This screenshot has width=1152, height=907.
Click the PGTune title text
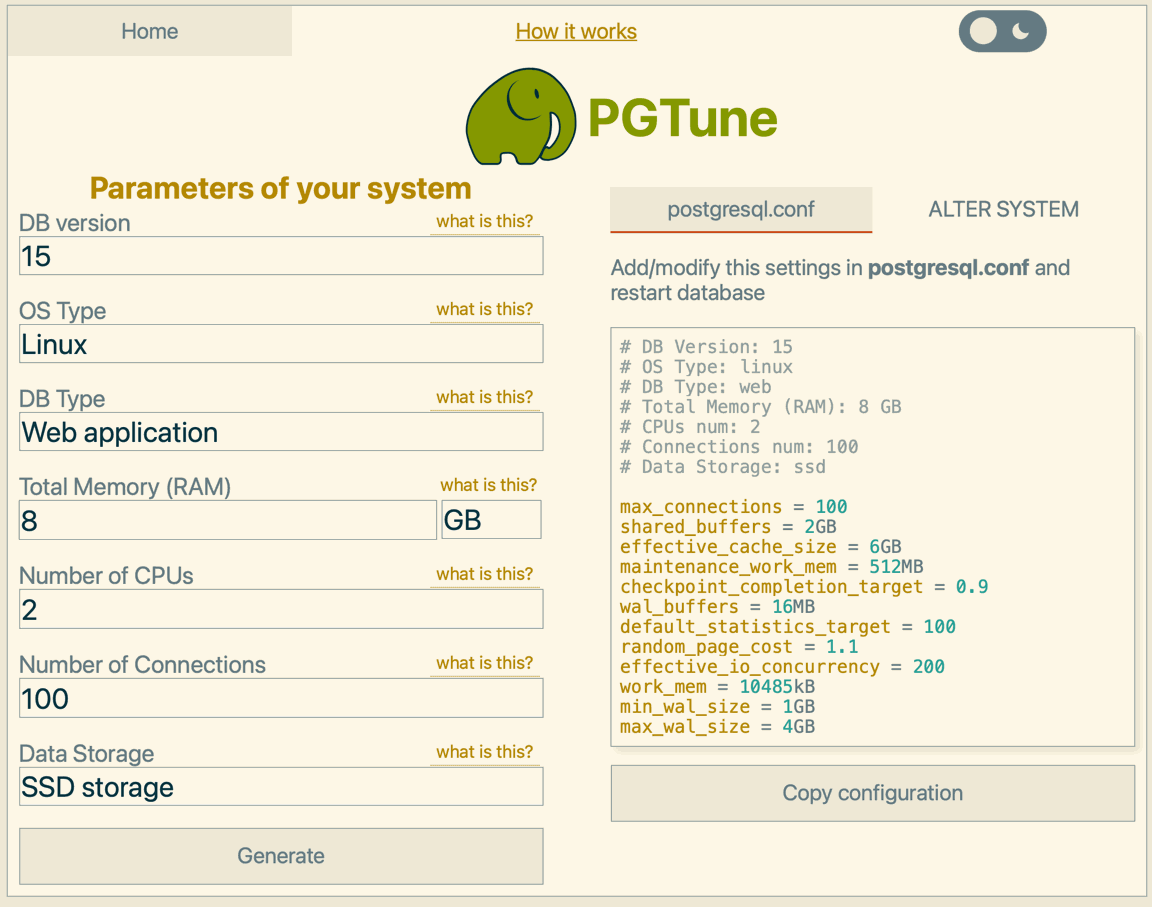tap(682, 118)
